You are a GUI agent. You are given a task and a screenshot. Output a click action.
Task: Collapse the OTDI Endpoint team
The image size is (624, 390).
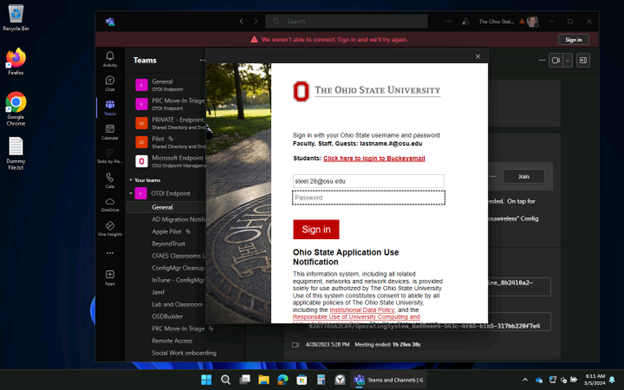pos(131,193)
